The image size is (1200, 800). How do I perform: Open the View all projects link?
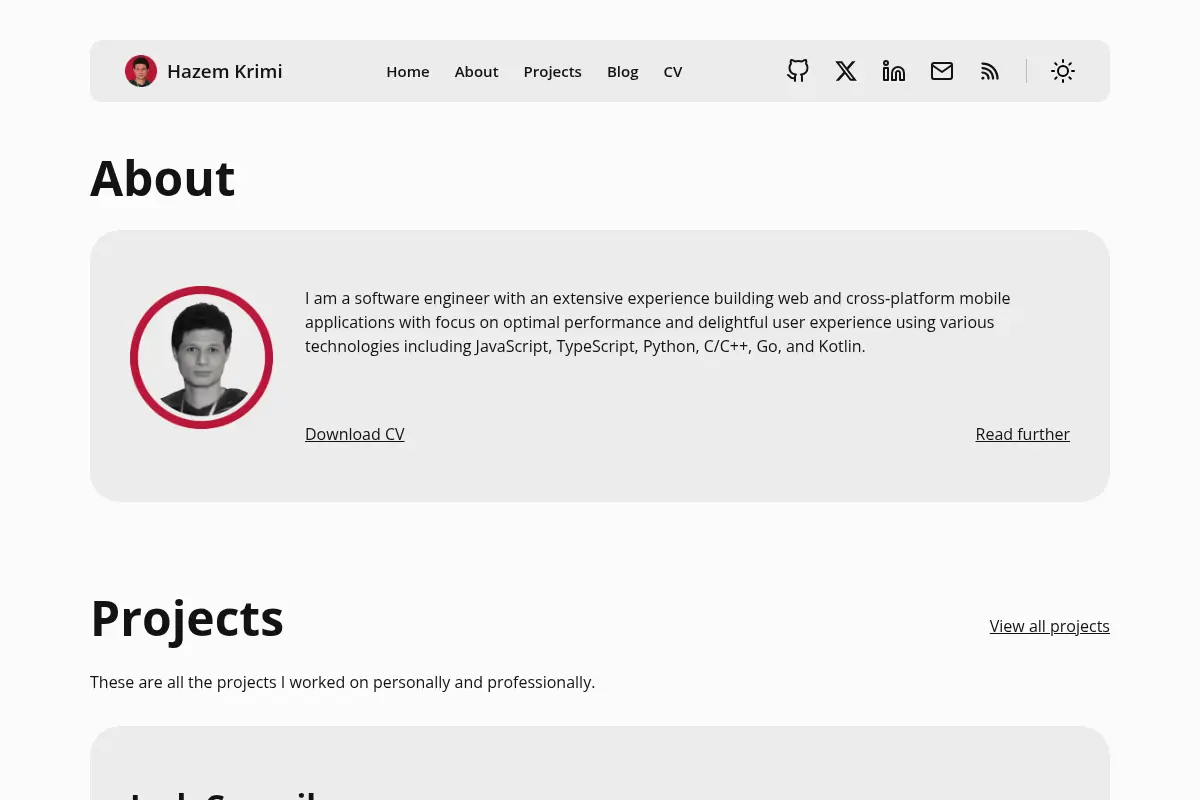1050,626
